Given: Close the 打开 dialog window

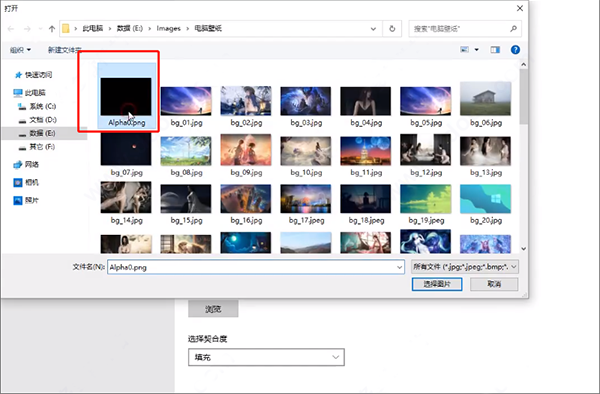Looking at the screenshot, I should point(520,8).
